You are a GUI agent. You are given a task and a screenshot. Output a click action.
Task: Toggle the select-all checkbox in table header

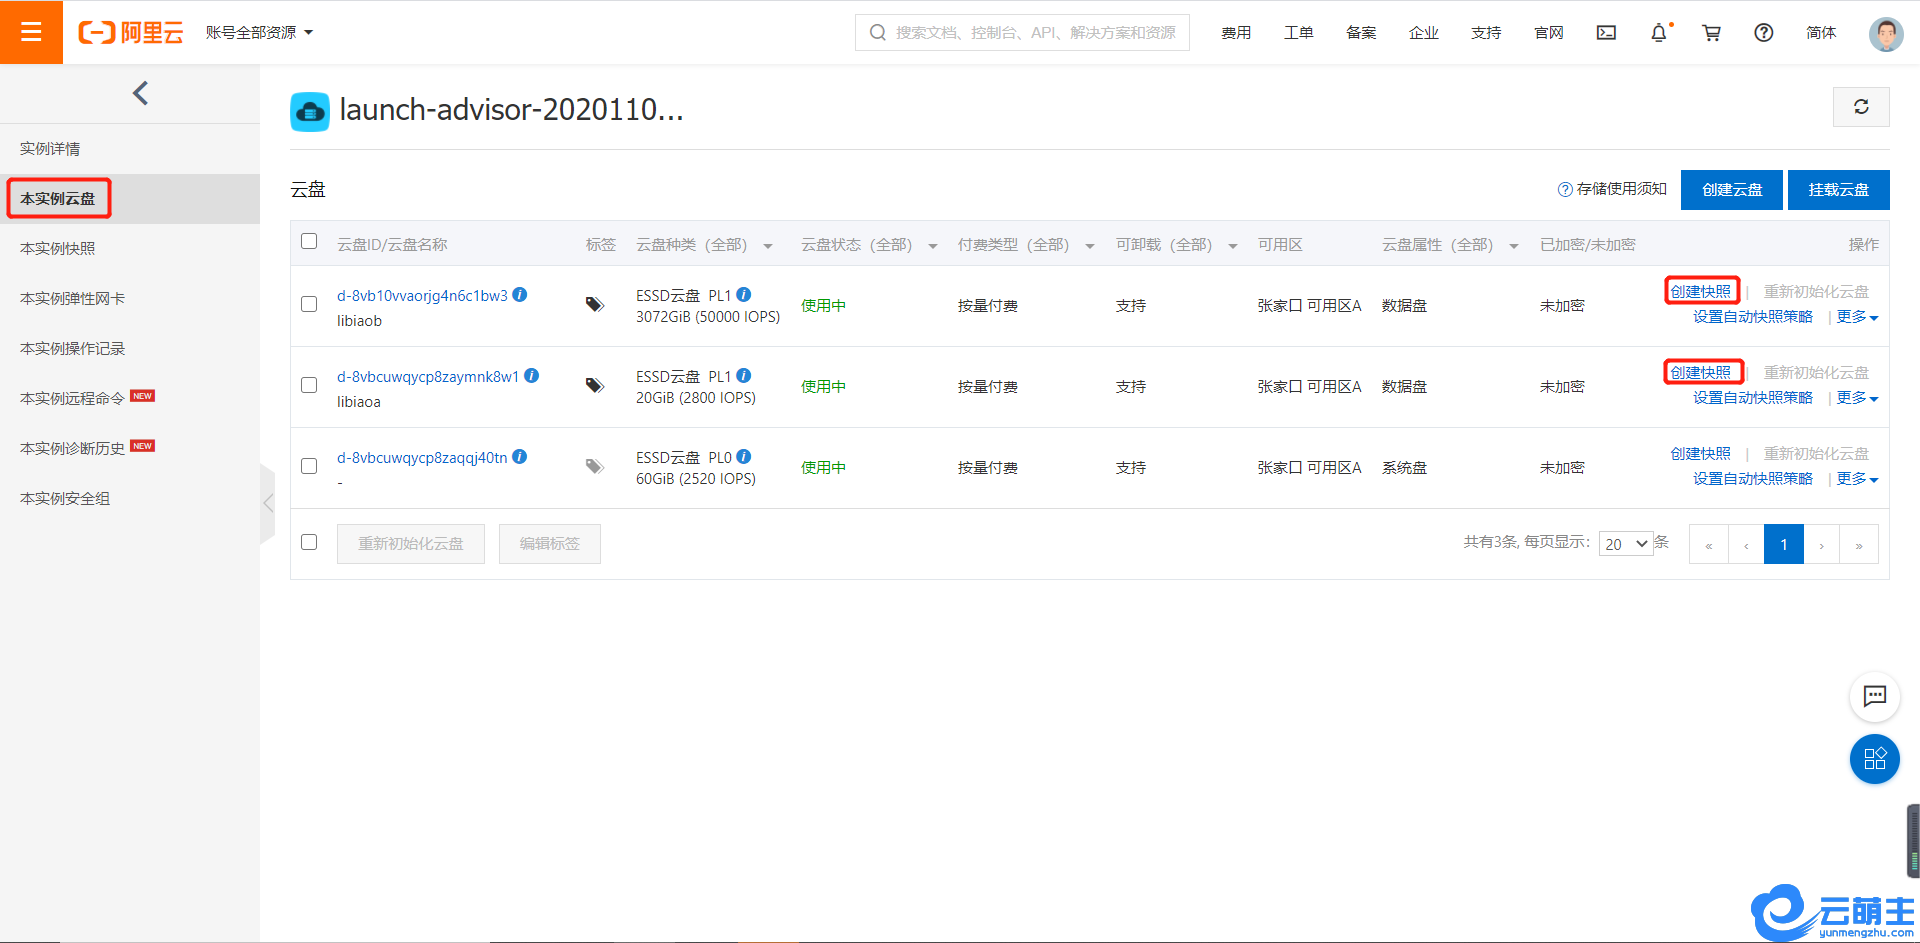click(309, 241)
